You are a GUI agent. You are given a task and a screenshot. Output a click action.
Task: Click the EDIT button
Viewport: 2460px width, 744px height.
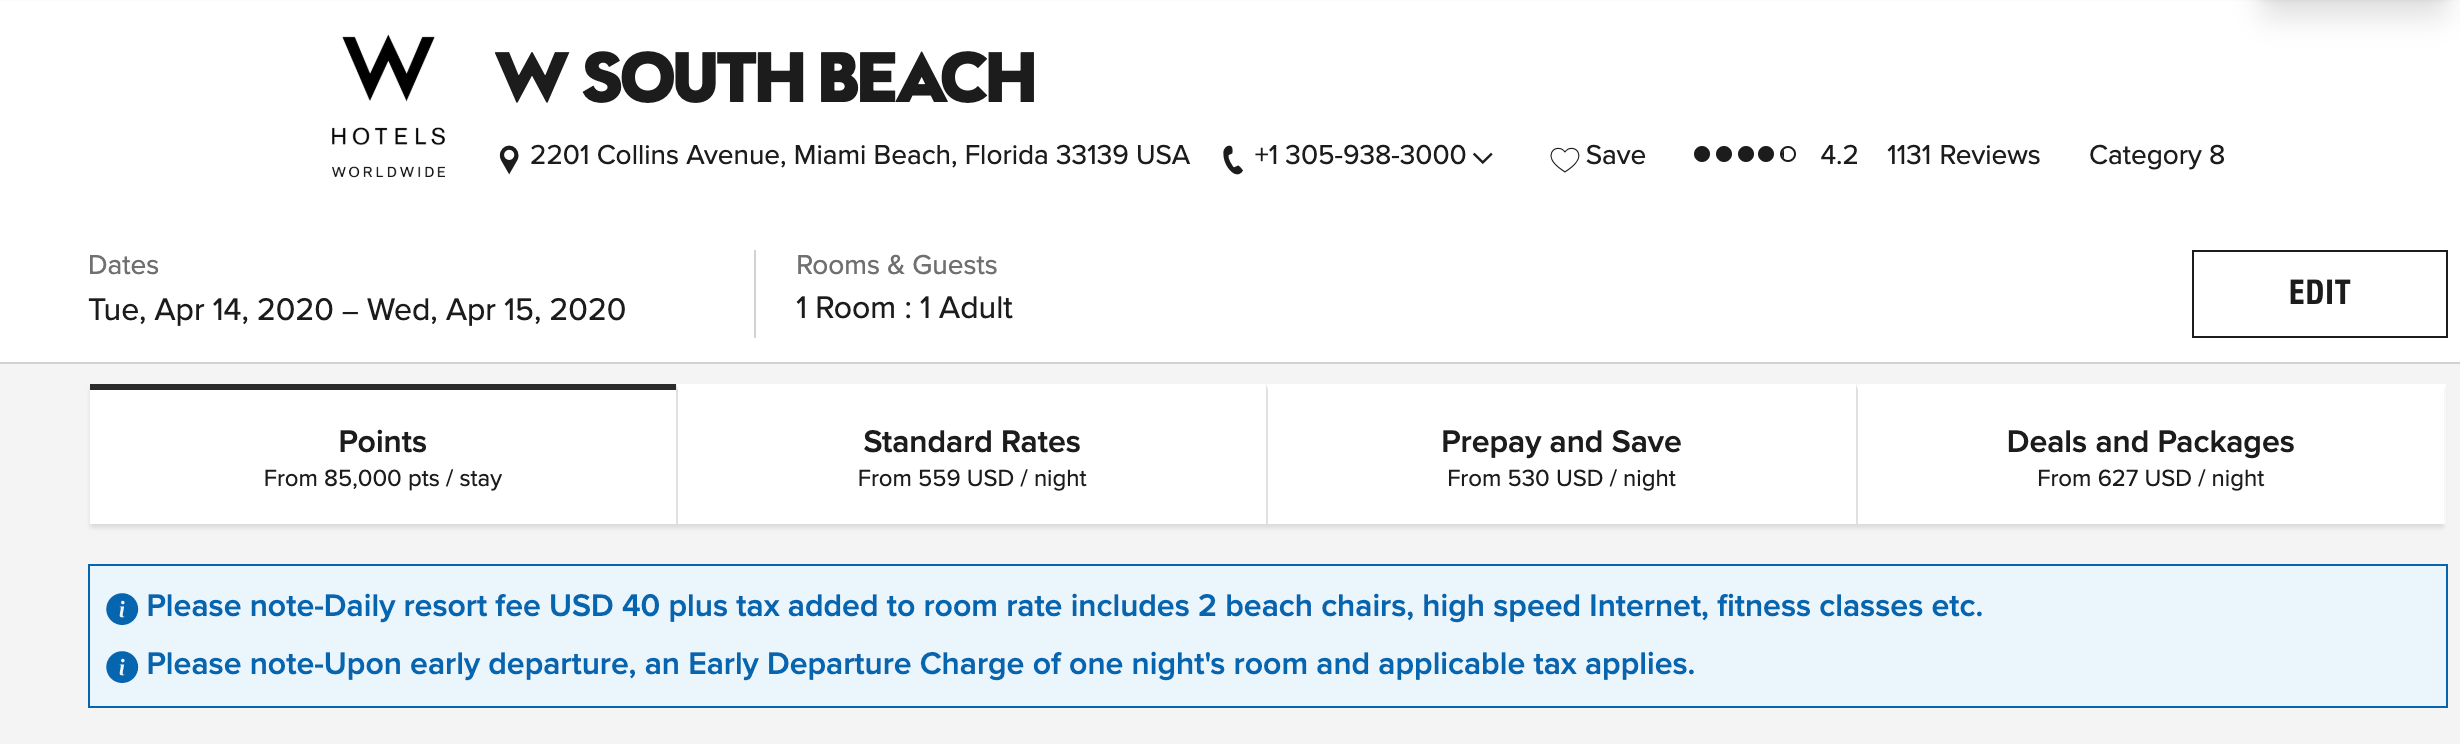tap(2319, 293)
